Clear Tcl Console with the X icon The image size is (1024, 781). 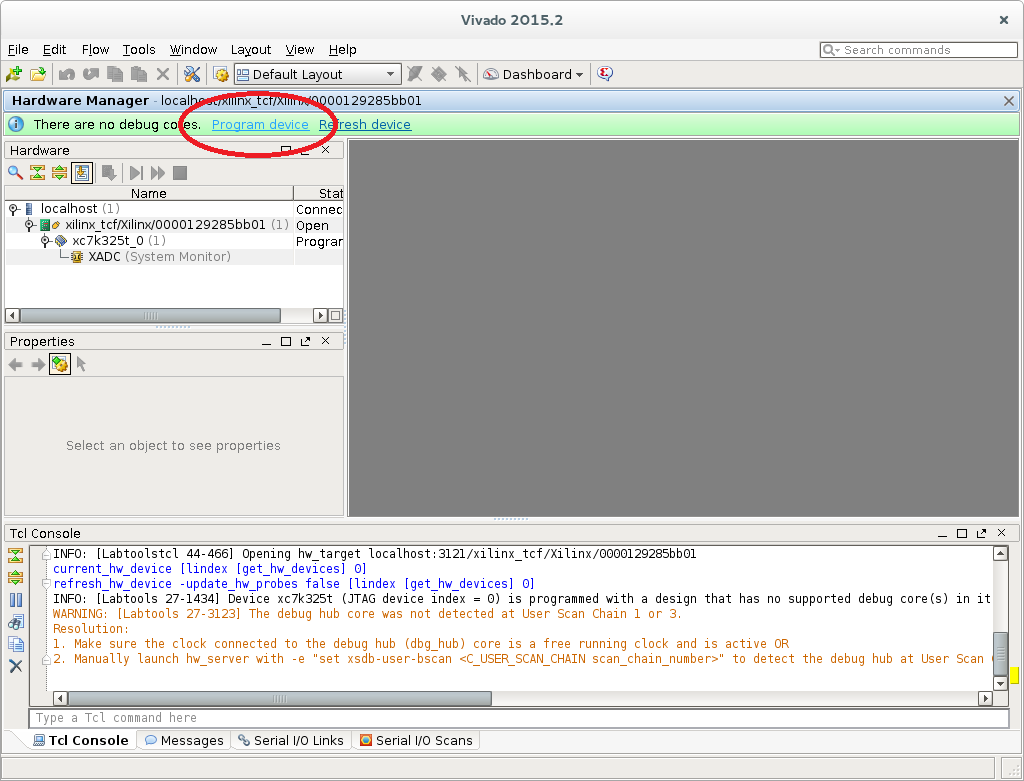click(x=16, y=666)
